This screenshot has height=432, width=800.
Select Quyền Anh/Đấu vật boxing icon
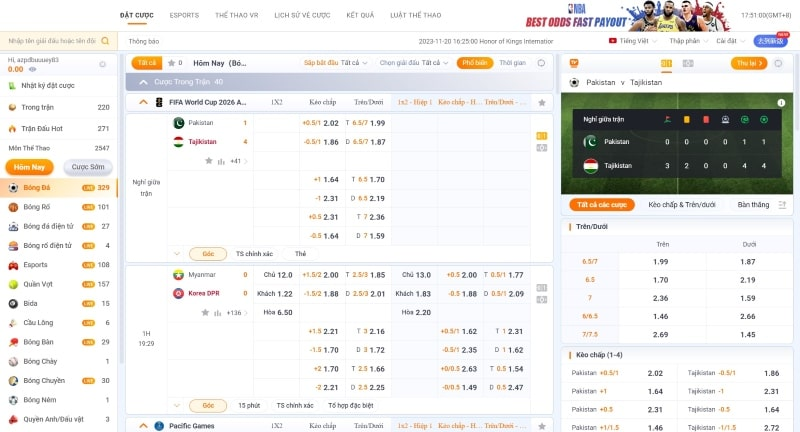click(13, 419)
